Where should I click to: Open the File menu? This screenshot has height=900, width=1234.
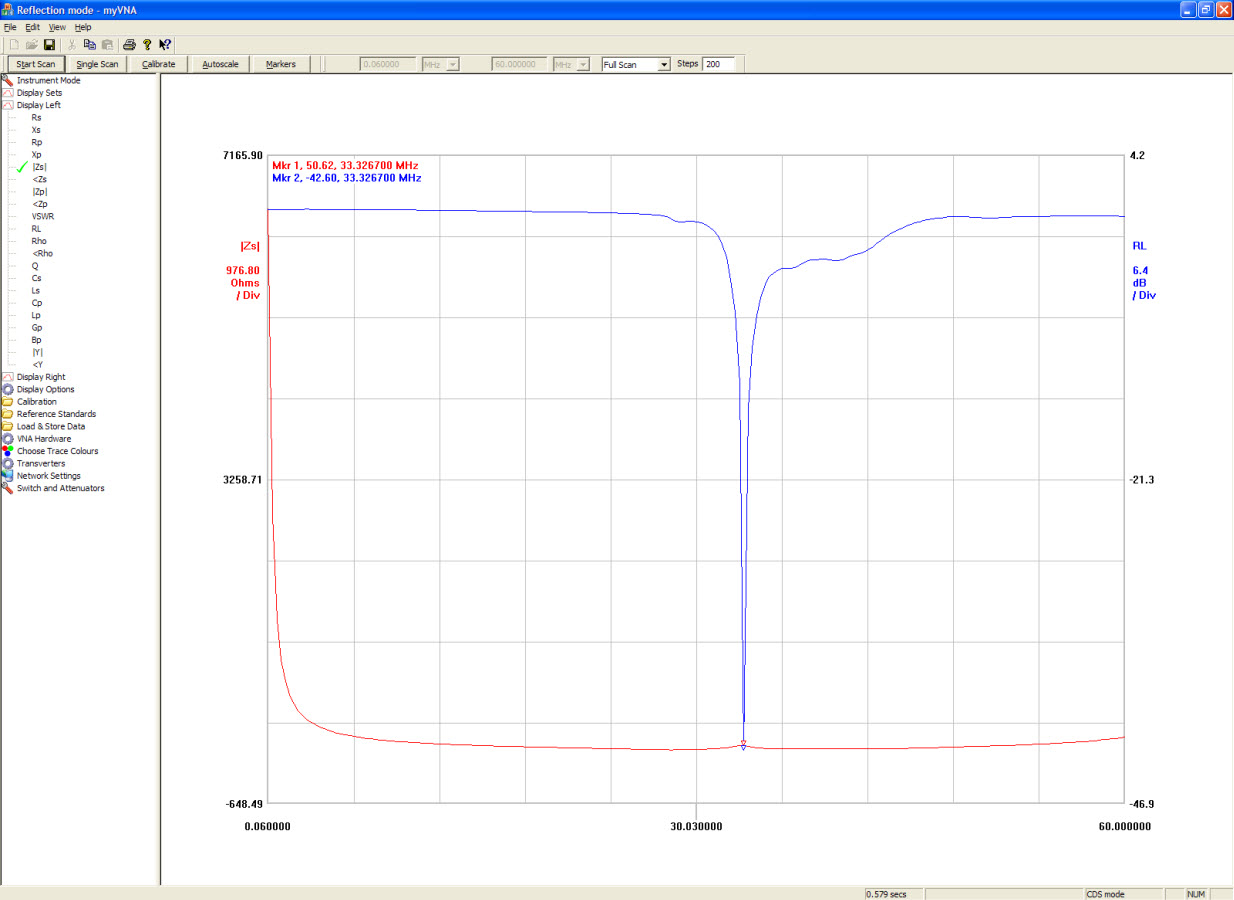pyautogui.click(x=10, y=27)
